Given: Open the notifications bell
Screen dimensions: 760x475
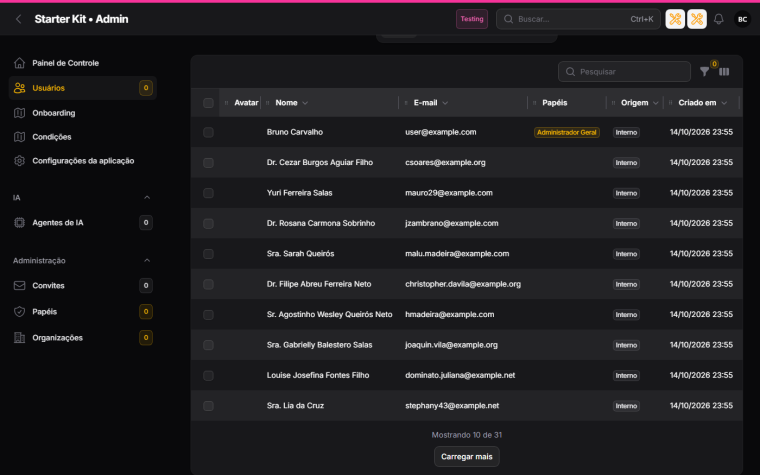Looking at the screenshot, I should [x=718, y=19].
